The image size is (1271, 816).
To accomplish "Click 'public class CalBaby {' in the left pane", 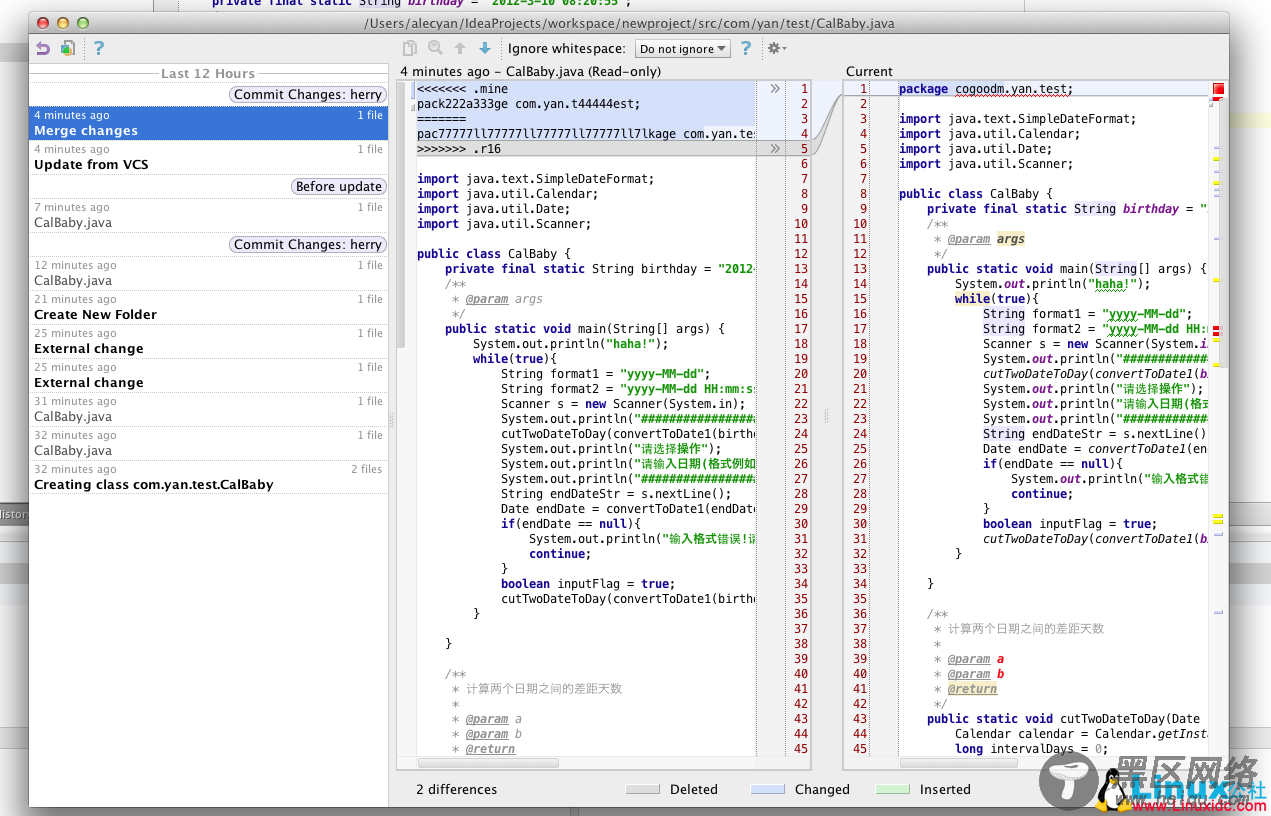I will point(494,254).
